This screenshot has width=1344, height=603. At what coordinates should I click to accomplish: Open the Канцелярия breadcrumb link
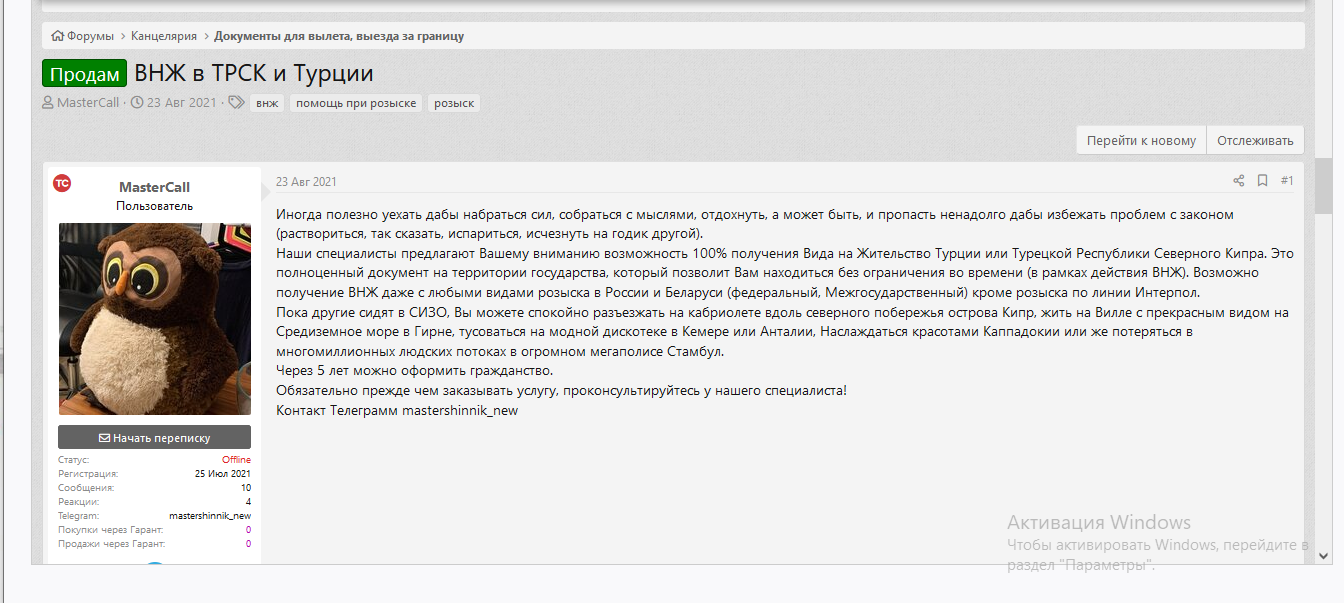point(165,36)
